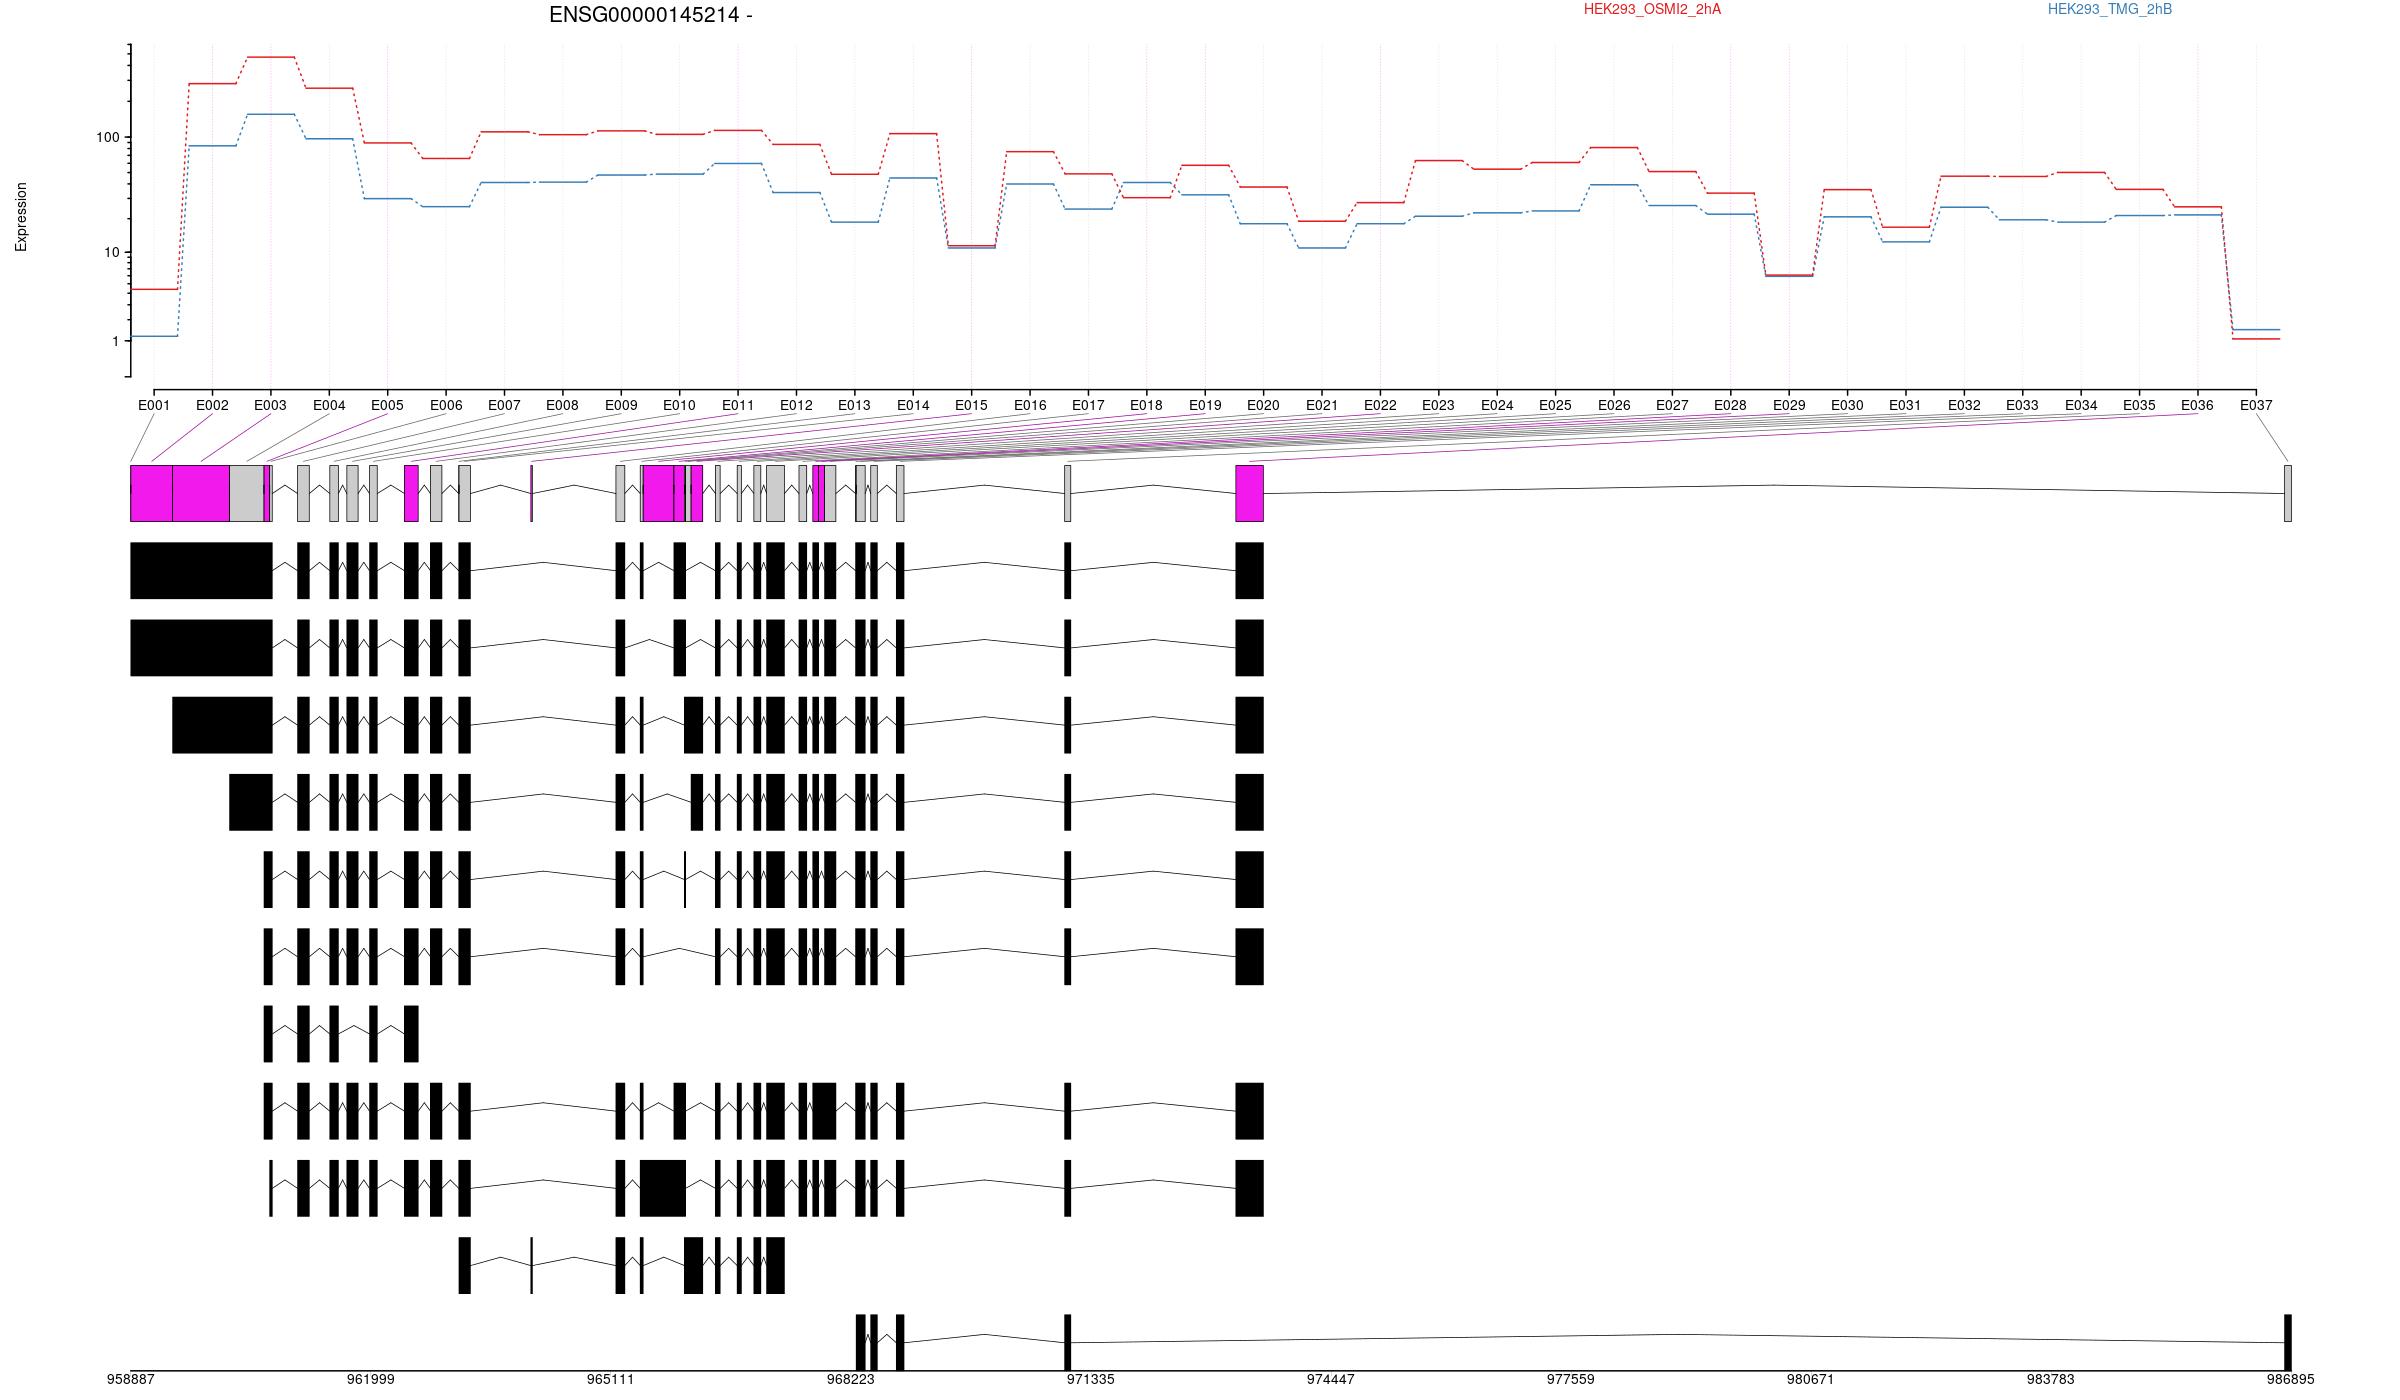Pick exon label E026

pyautogui.click(x=1614, y=406)
